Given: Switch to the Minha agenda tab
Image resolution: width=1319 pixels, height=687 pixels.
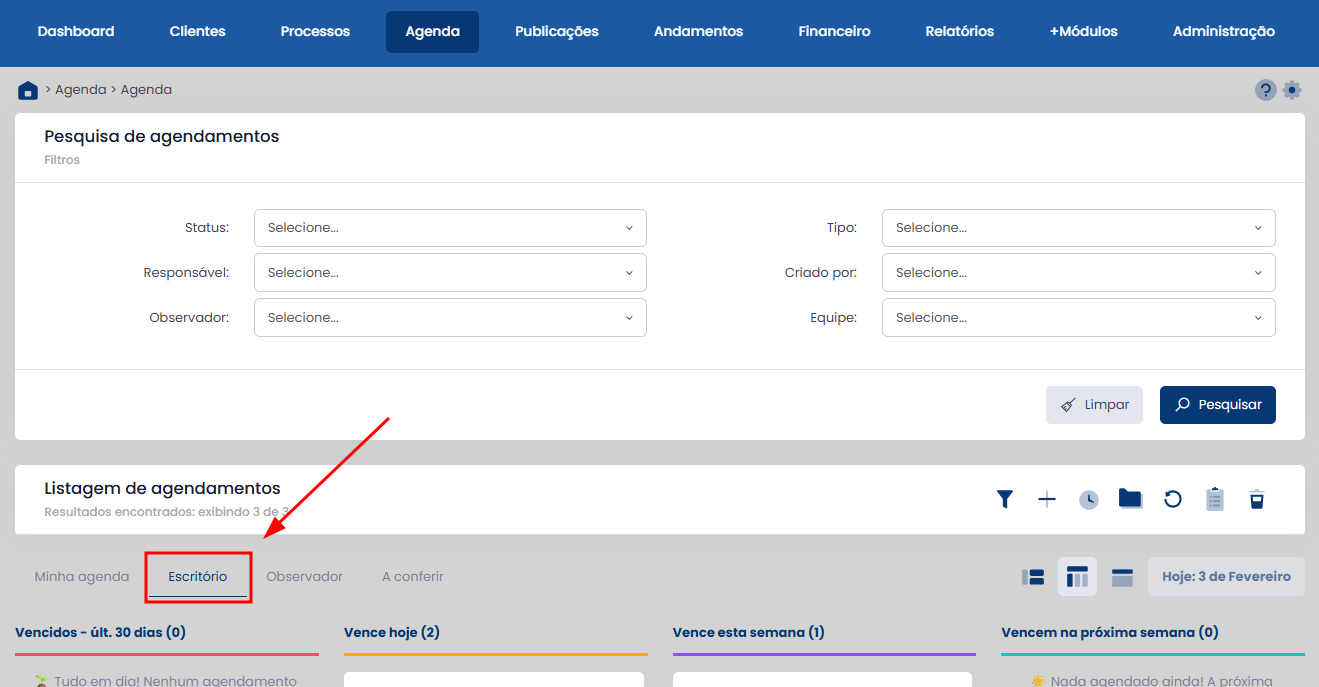Looking at the screenshot, I should (82, 577).
